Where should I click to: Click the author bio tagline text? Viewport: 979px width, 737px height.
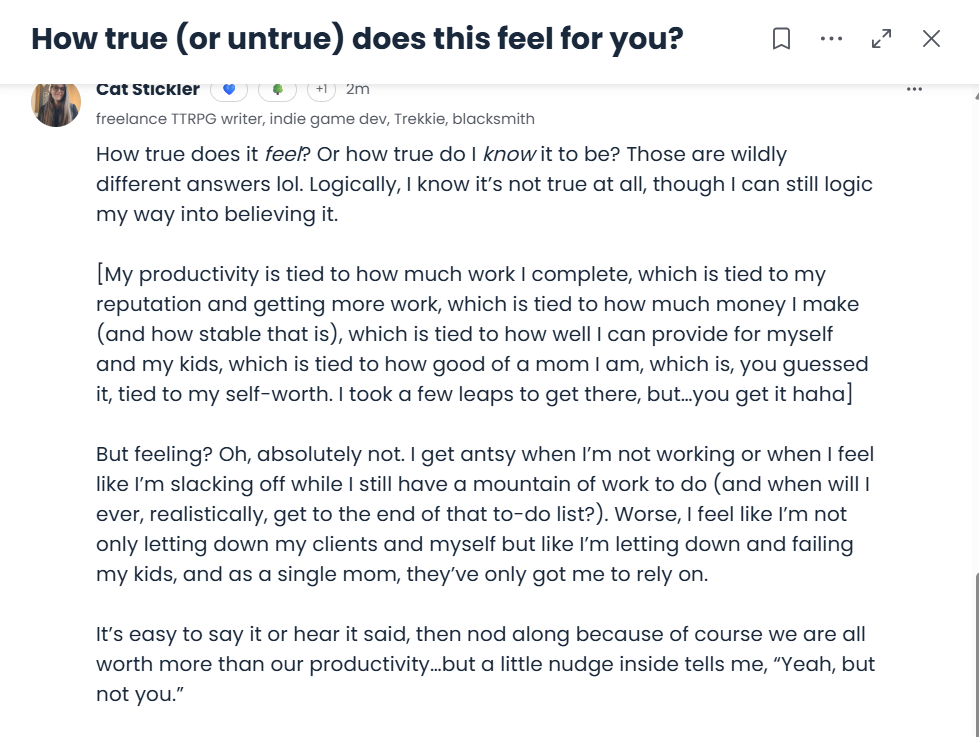click(315, 119)
